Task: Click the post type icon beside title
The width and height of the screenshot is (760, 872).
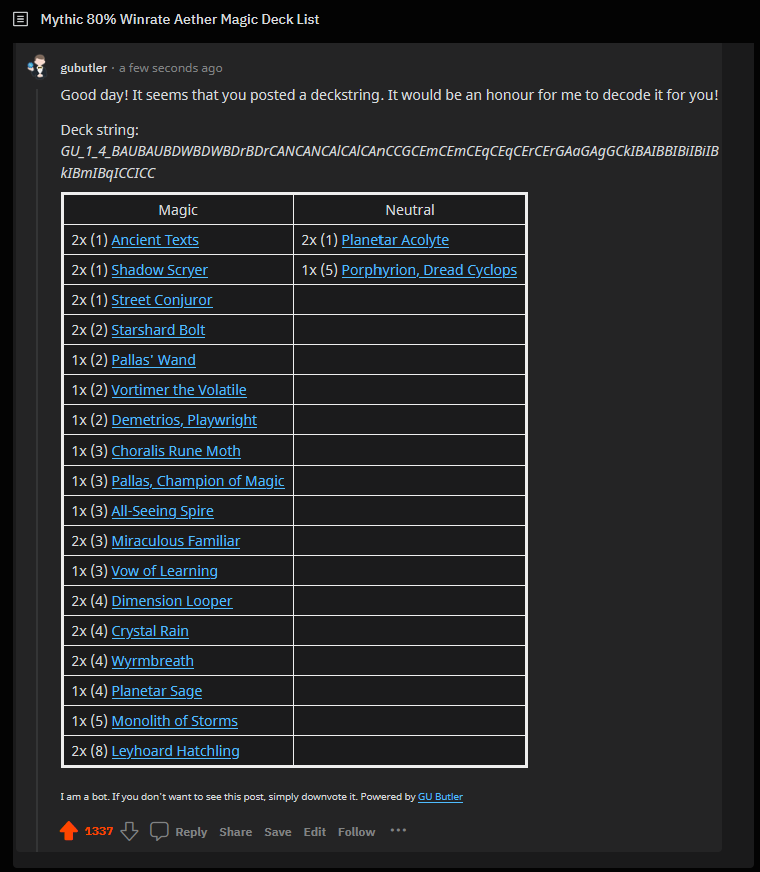Action: pyautogui.click(x=21, y=19)
